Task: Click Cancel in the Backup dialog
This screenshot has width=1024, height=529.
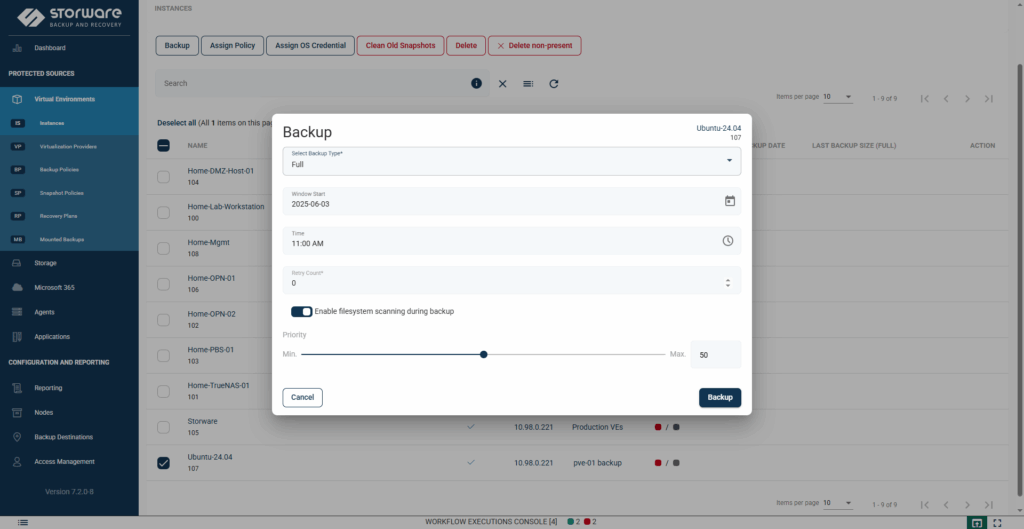Action: coord(302,397)
